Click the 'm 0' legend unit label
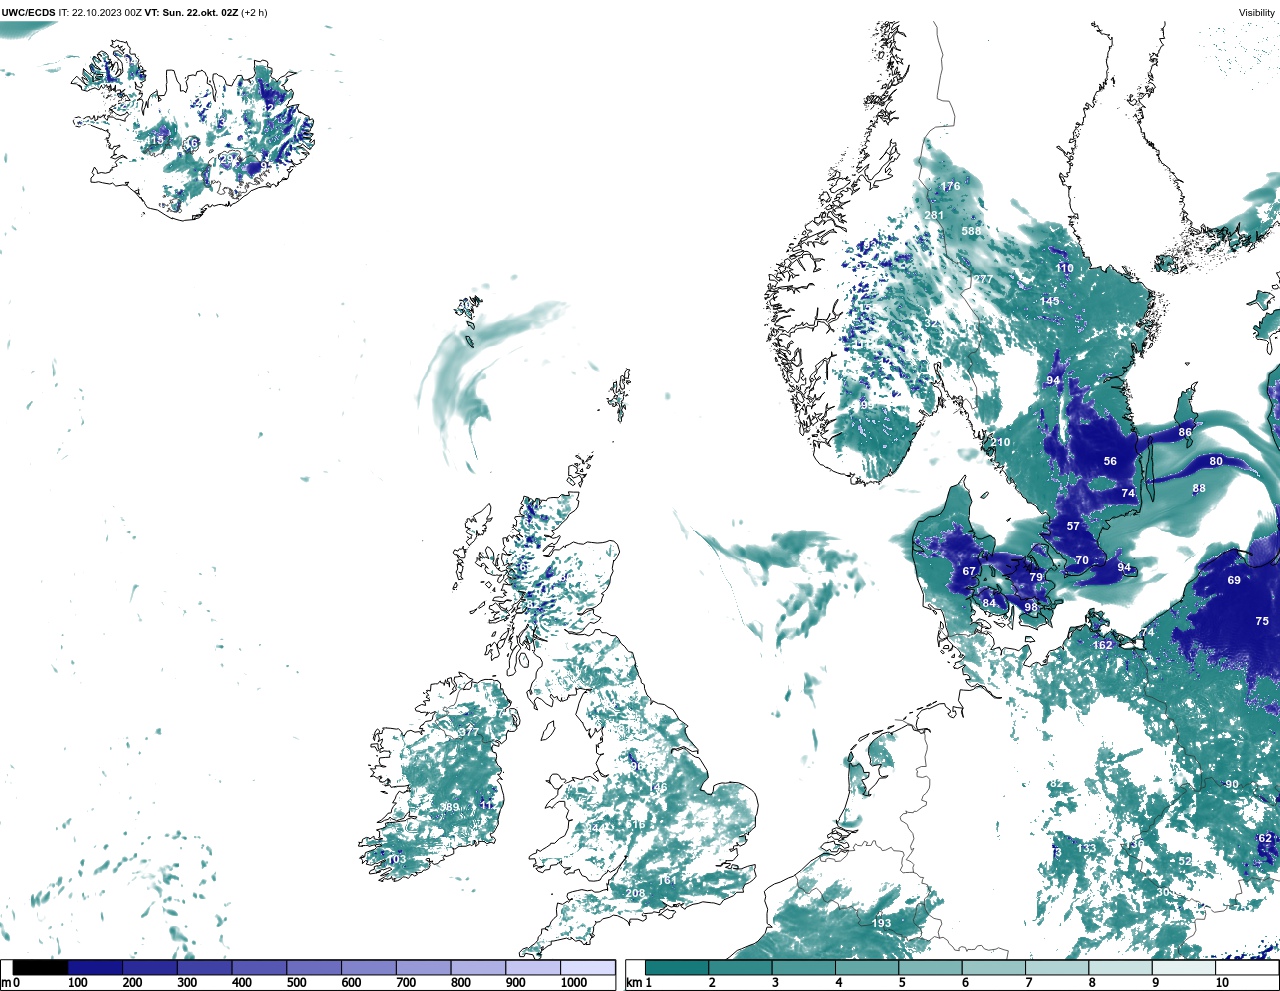Viewport: 1280px width, 991px height. pos(10,983)
